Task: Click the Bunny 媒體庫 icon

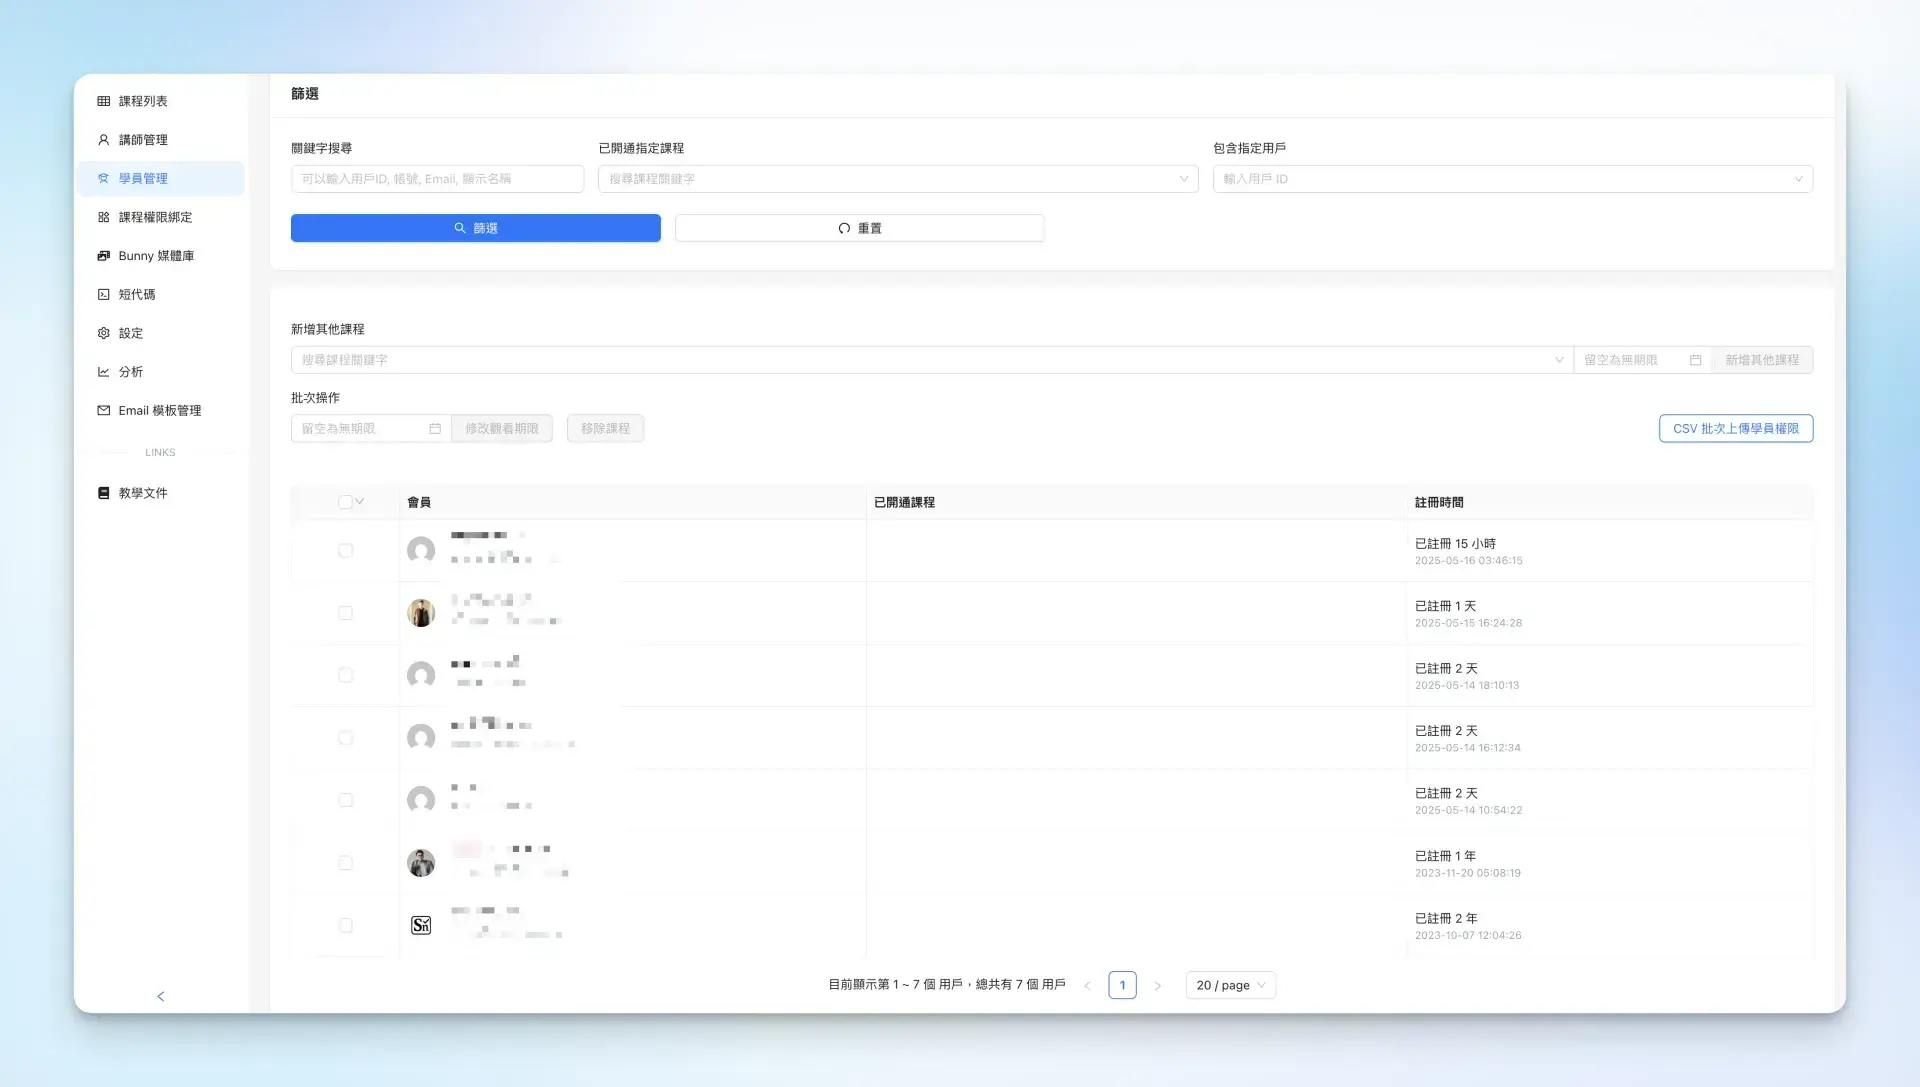Action: tap(103, 256)
